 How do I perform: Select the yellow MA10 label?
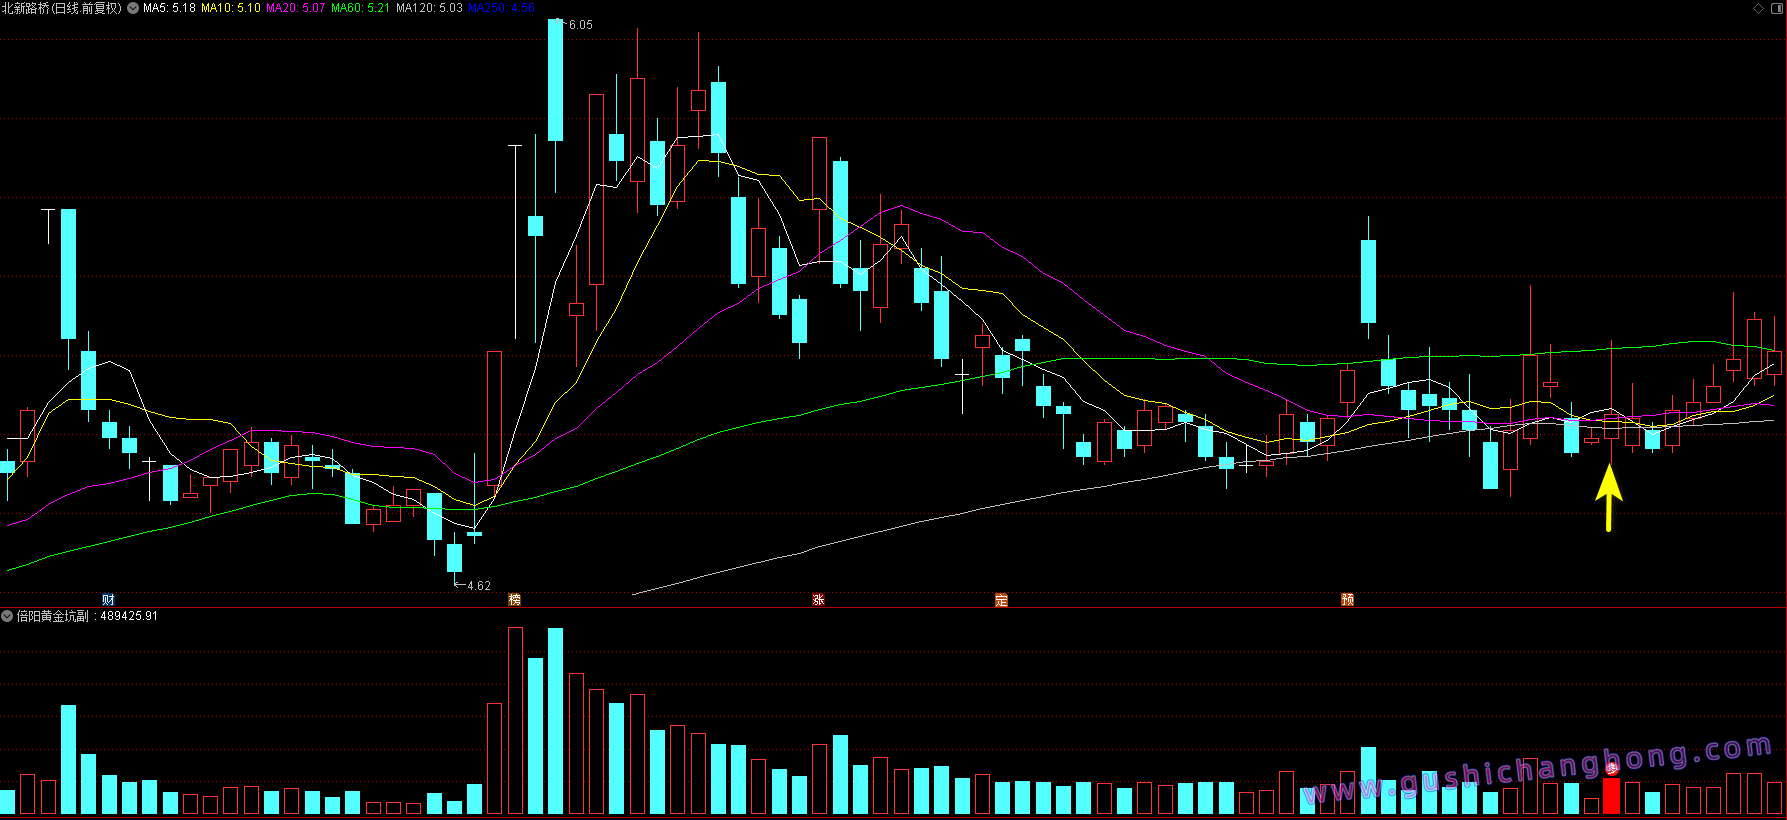(231, 8)
